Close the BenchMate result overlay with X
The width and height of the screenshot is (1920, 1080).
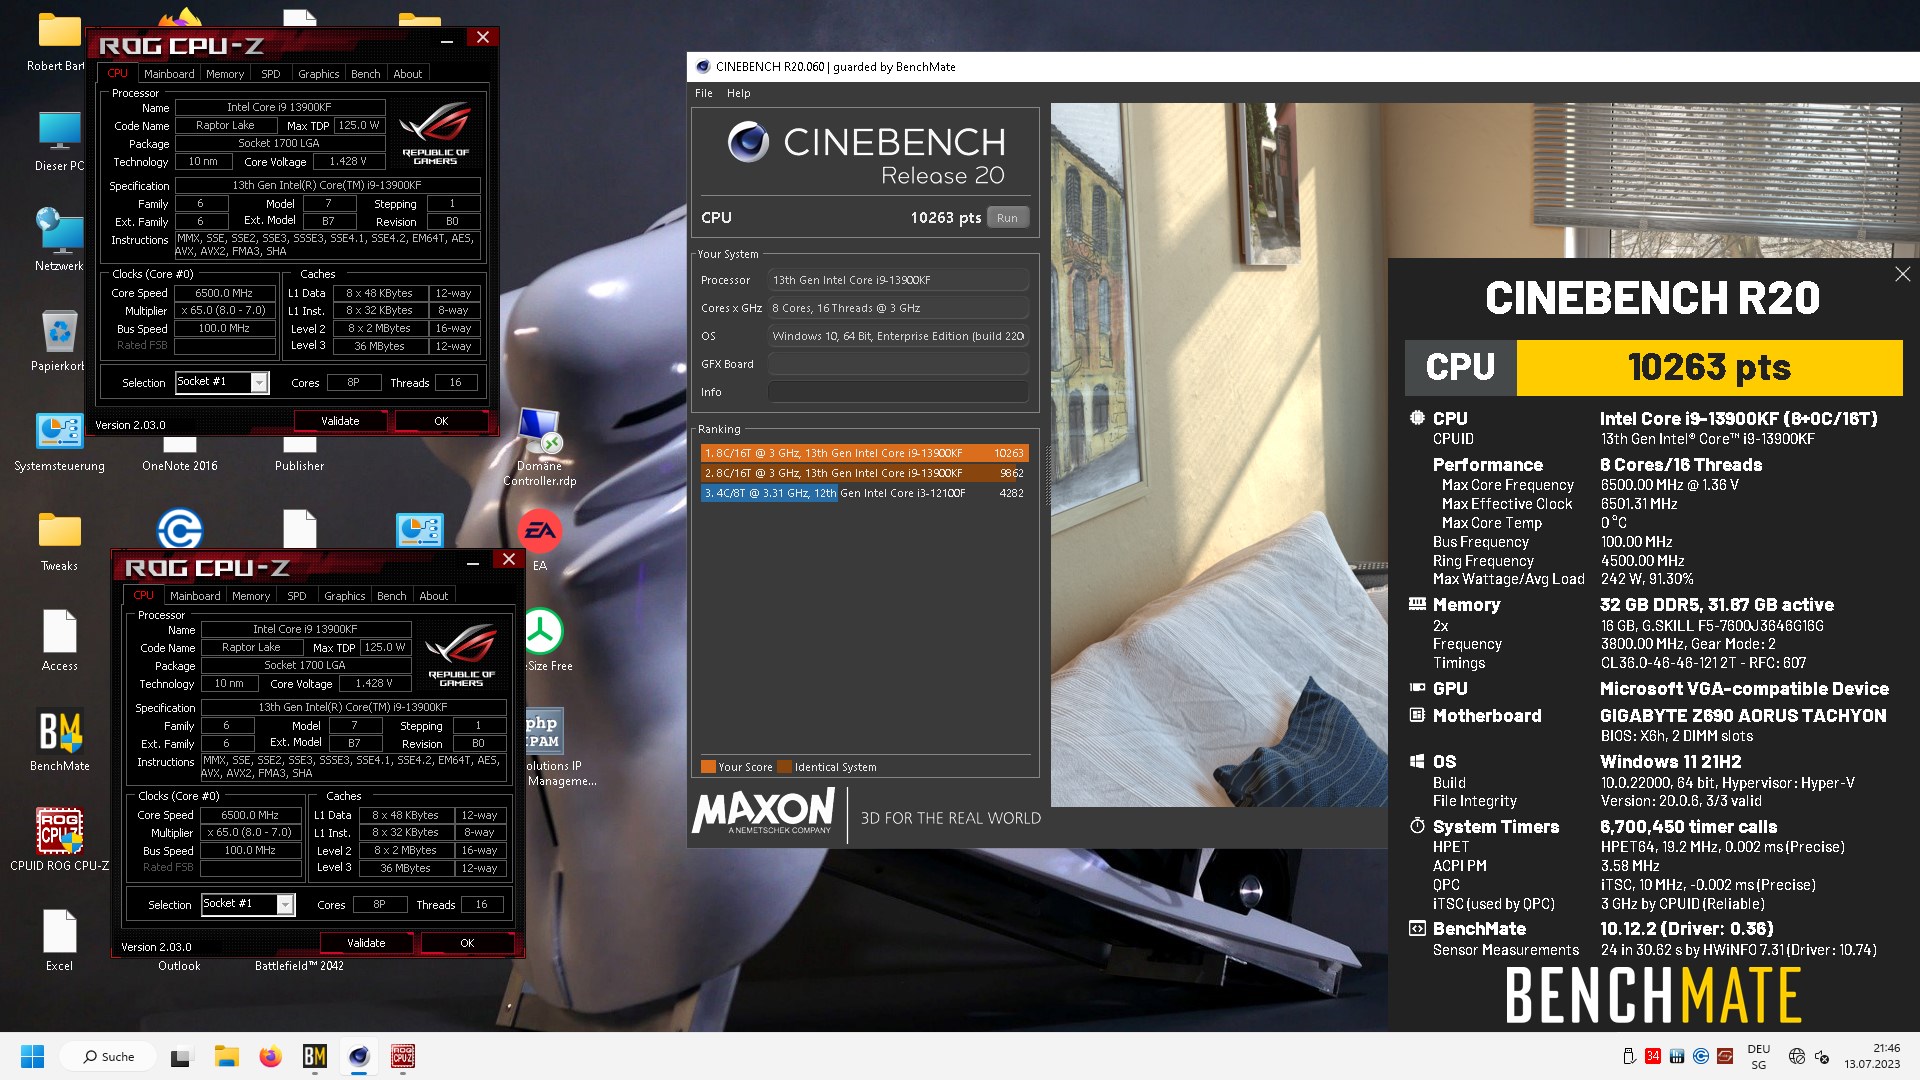tap(1902, 274)
